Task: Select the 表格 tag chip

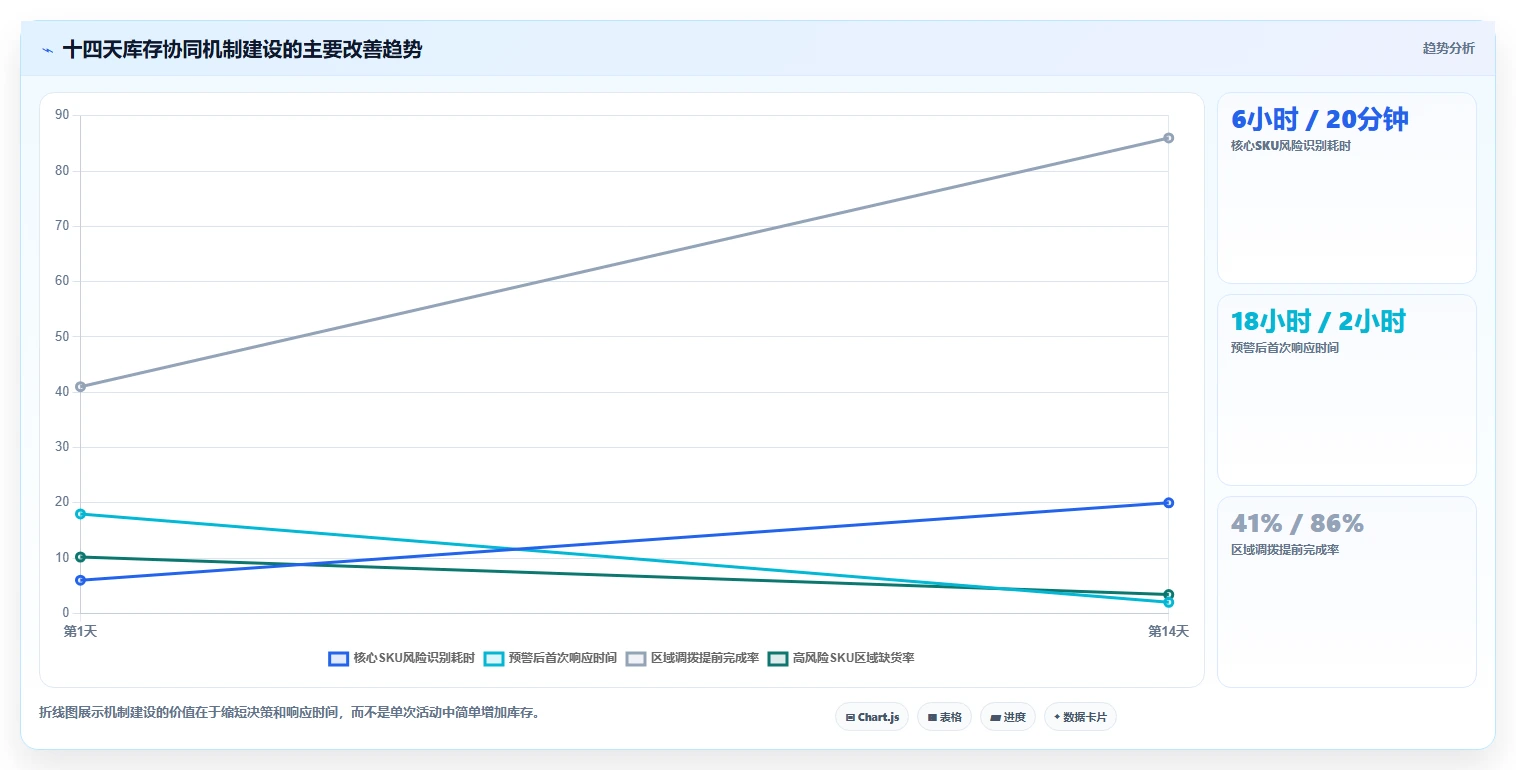Action: tap(944, 717)
